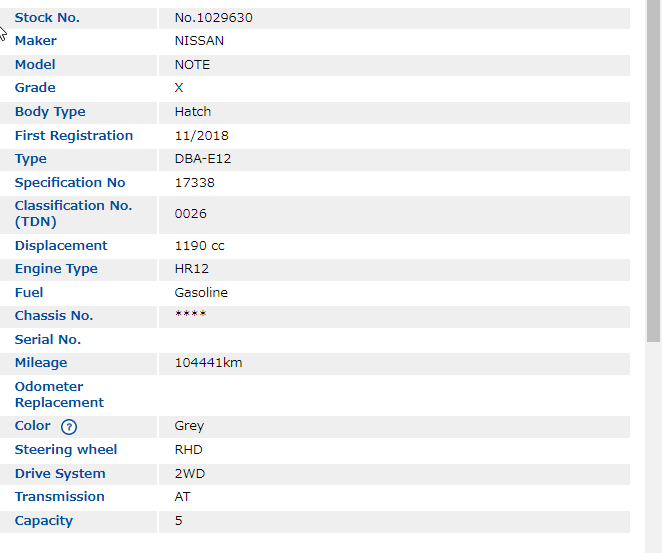This screenshot has width=662, height=553.
Task: Click the Classification No. value 0026
Action: [190, 214]
